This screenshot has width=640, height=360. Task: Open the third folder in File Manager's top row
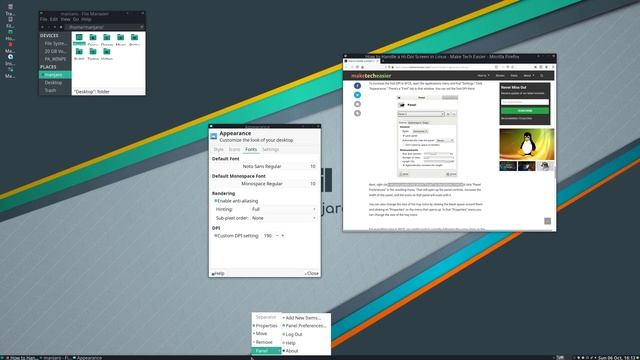tap(107, 39)
